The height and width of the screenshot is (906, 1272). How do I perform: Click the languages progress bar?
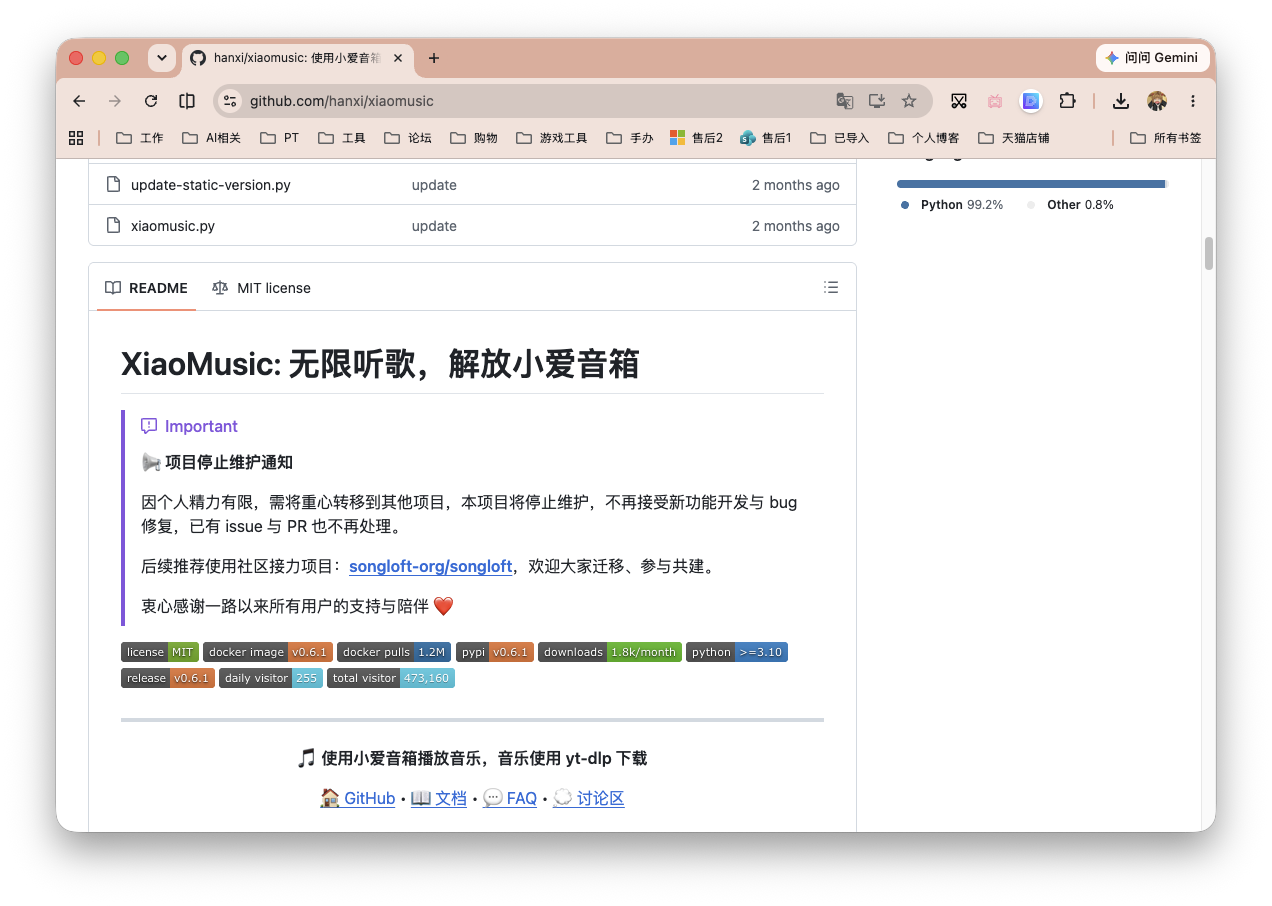point(1032,184)
